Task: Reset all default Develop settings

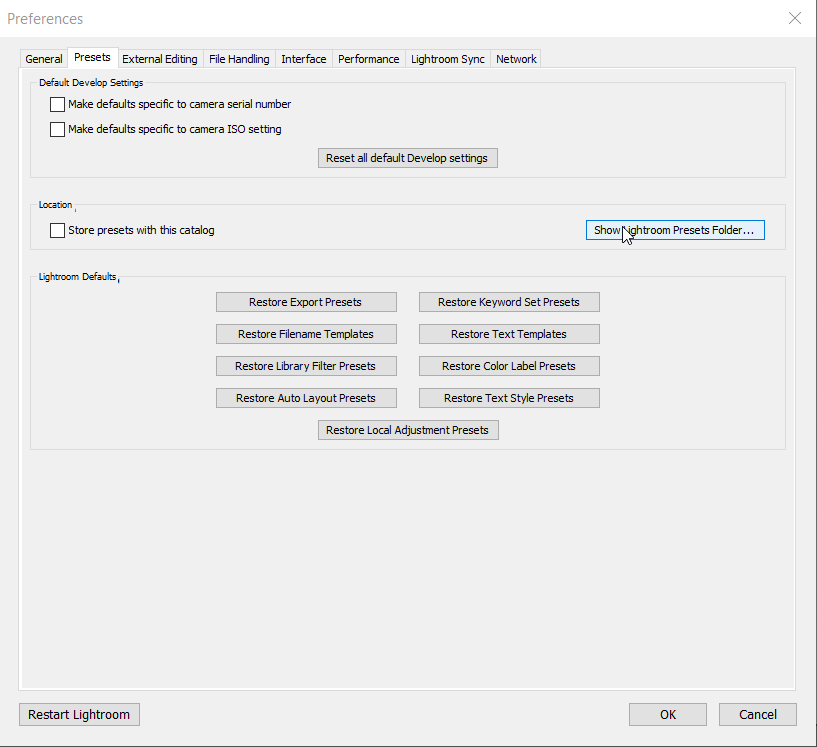Action: (x=407, y=157)
